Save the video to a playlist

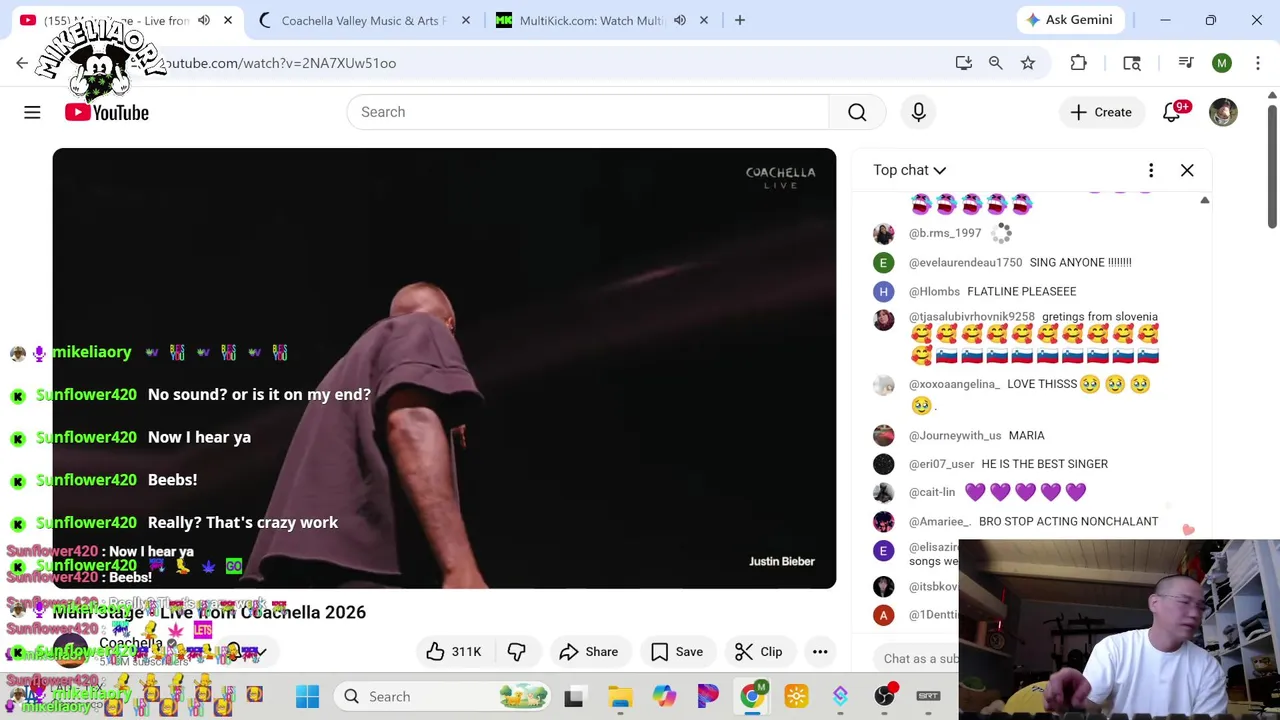click(677, 652)
